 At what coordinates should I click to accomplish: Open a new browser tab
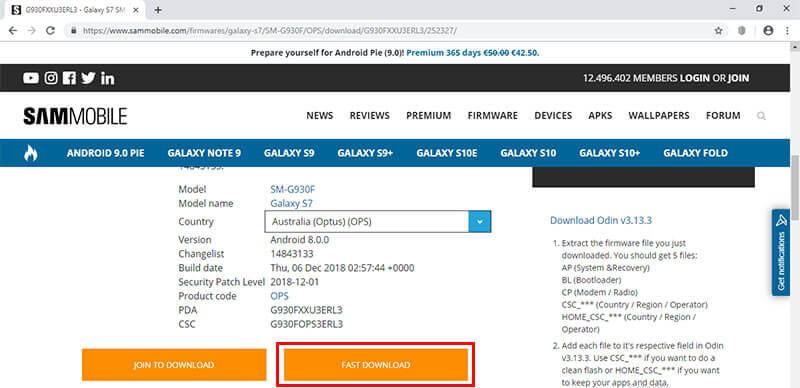[x=158, y=9]
